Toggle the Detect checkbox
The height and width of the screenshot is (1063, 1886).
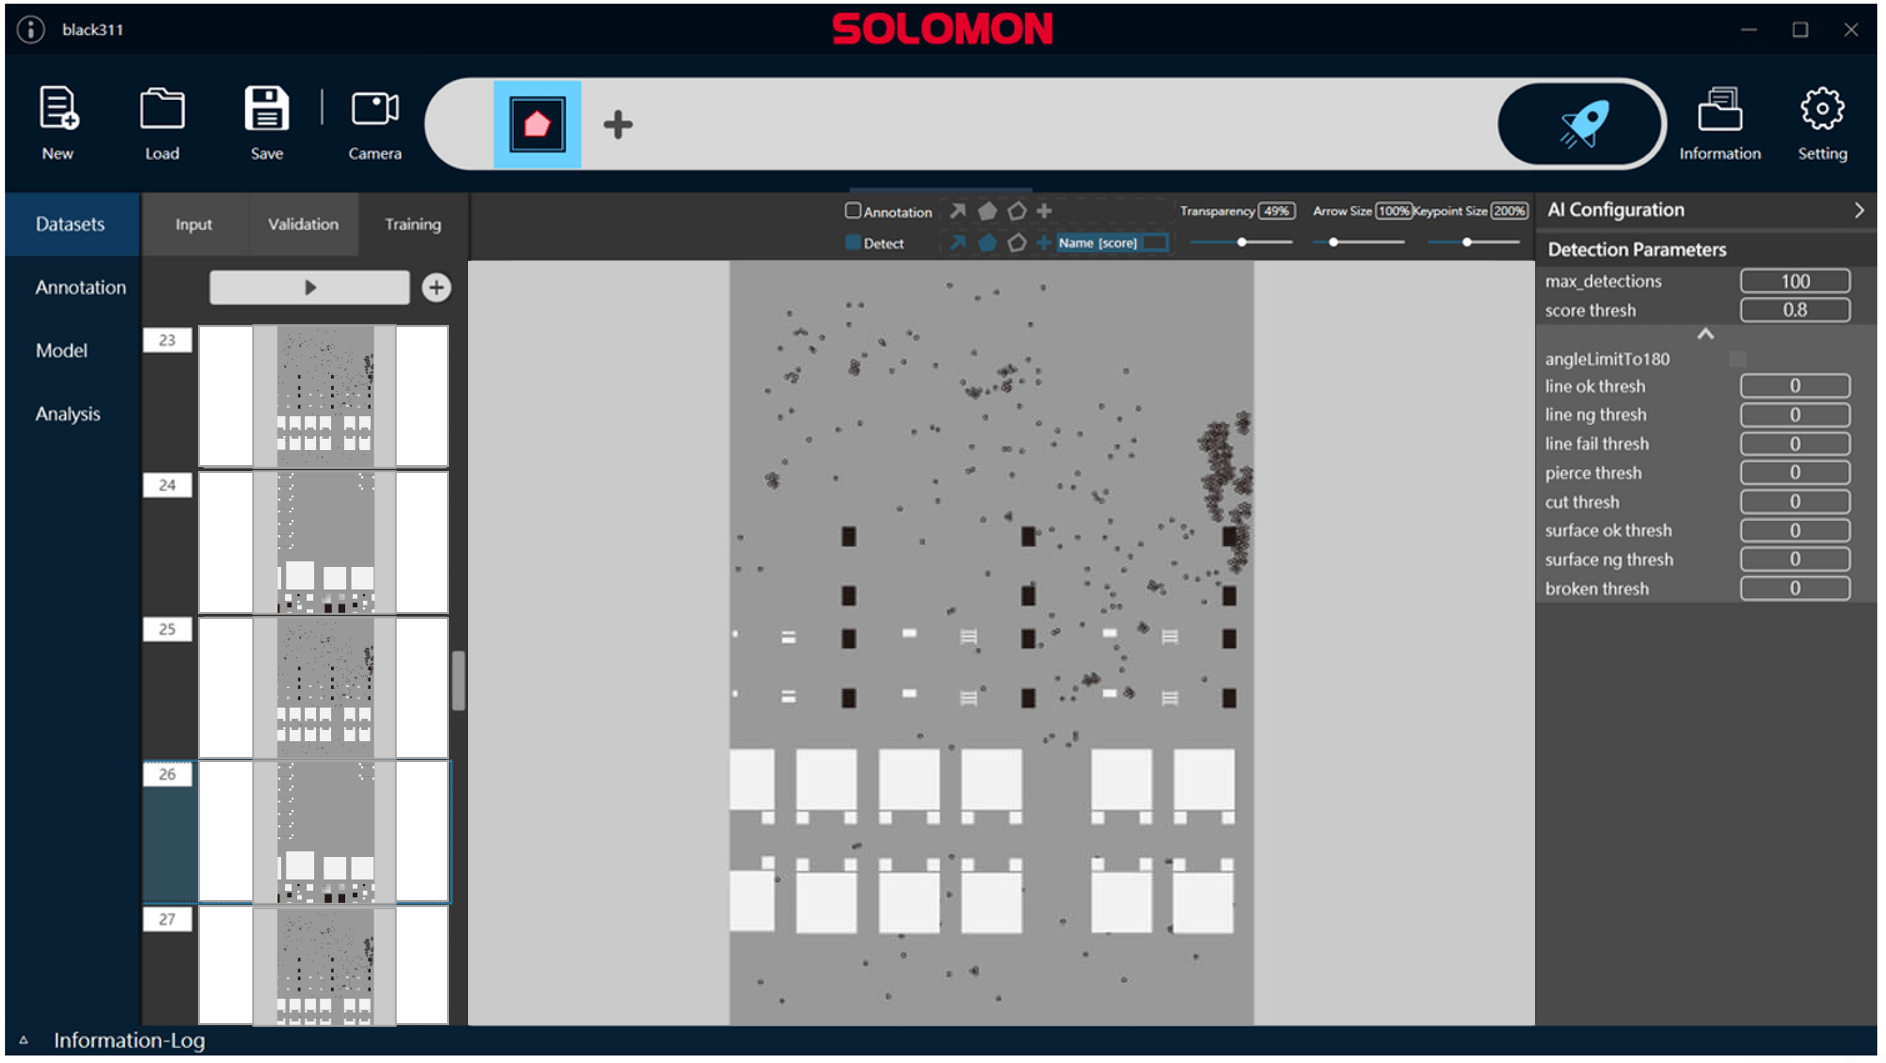tap(854, 243)
